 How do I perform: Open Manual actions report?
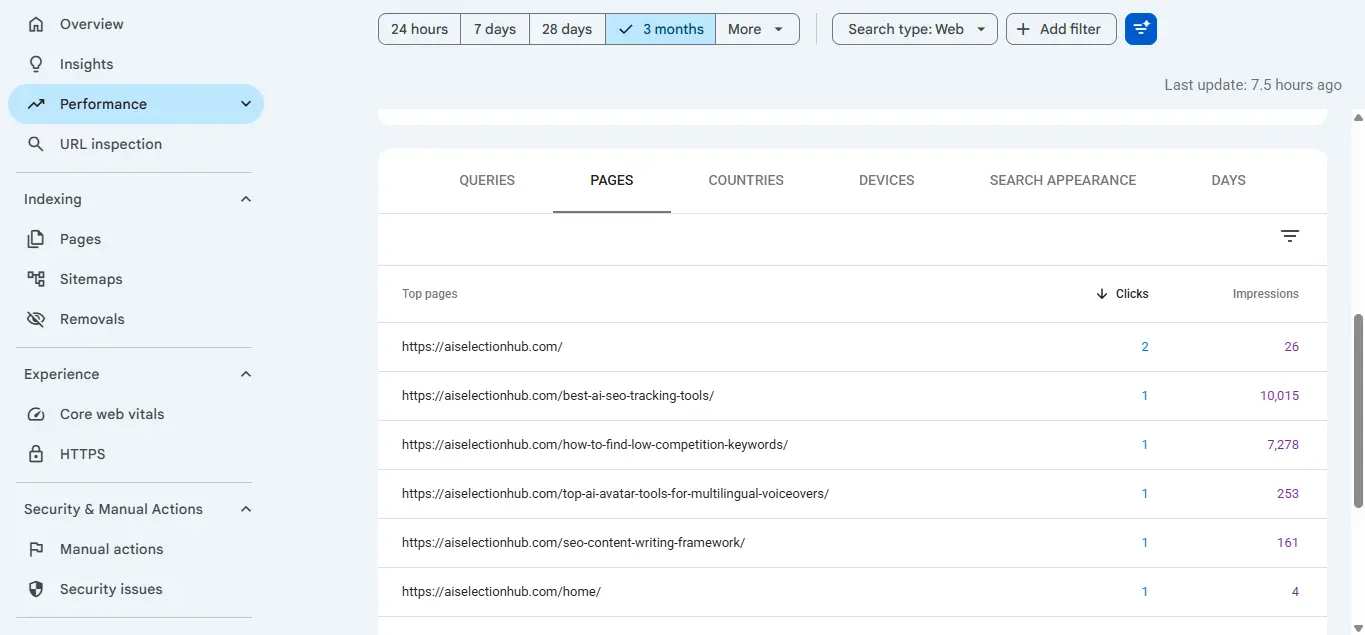111,549
